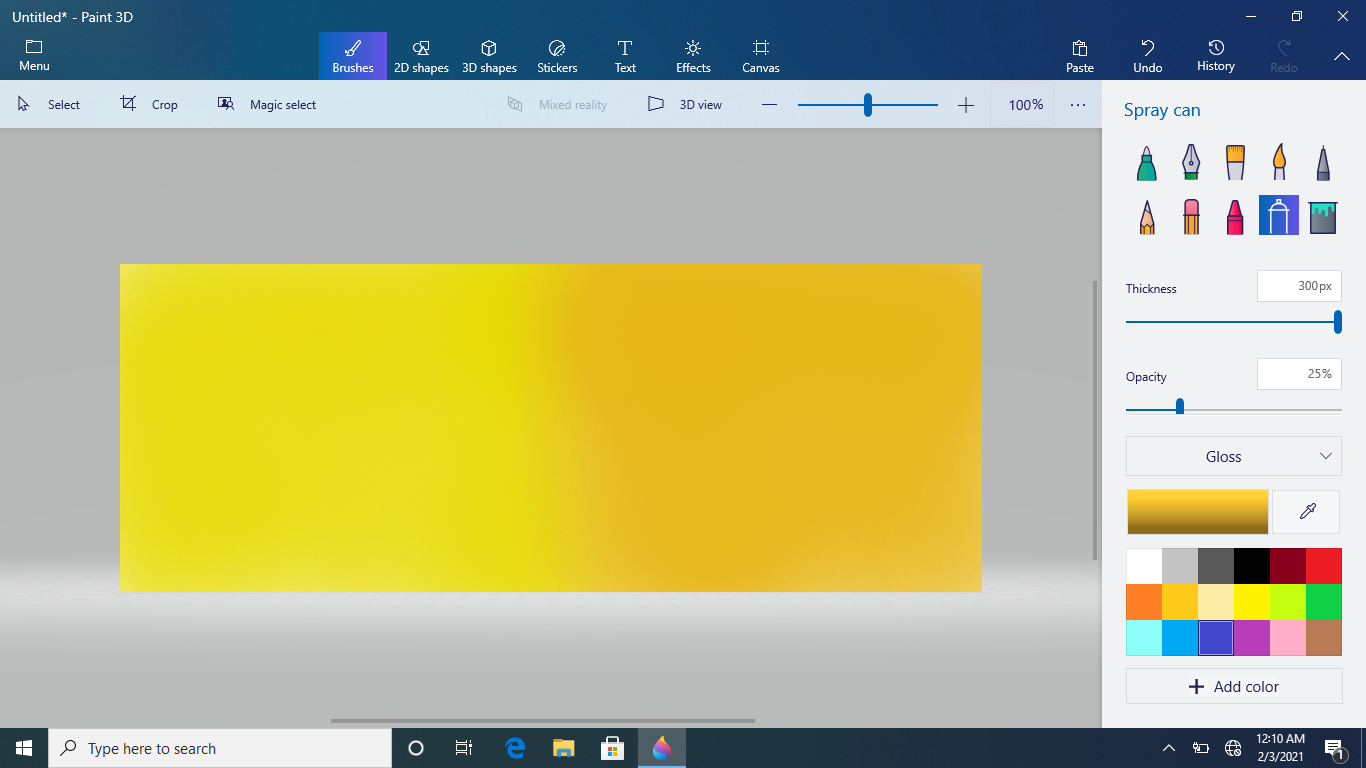Screen dimensions: 1366x768
Task: Switch to the Stickers tab
Action: [x=557, y=56]
